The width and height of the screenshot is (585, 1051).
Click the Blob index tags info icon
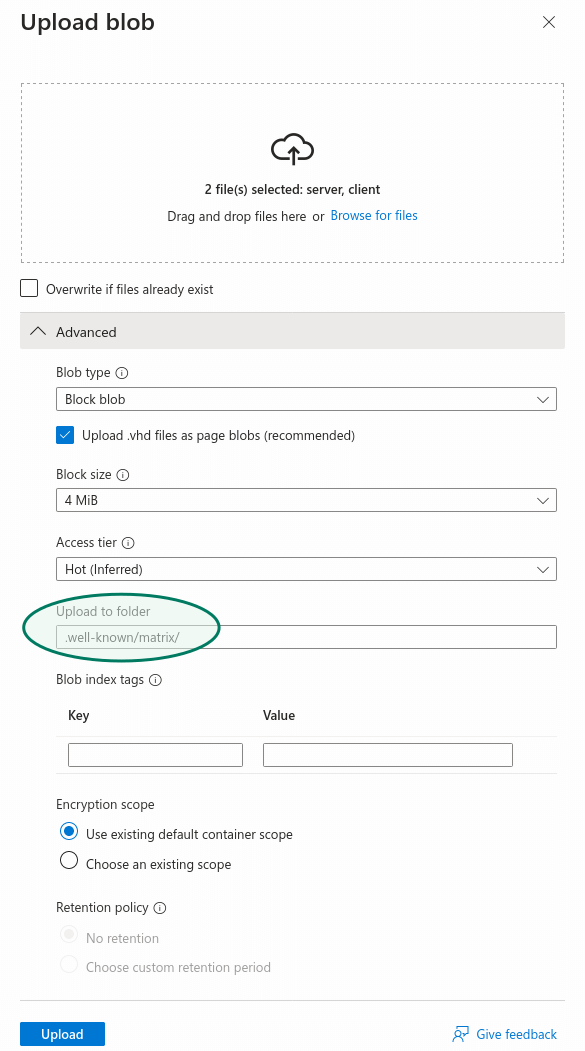[155, 680]
